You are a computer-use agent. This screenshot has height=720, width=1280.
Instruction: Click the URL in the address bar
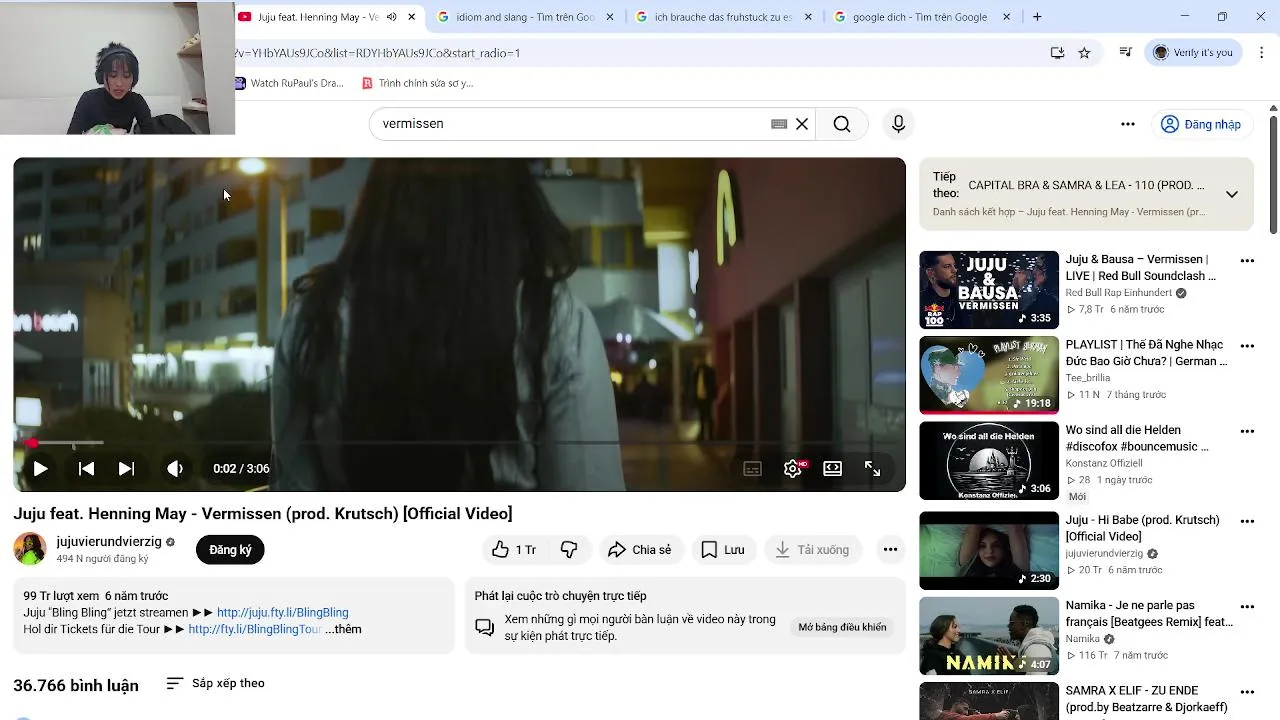378,53
